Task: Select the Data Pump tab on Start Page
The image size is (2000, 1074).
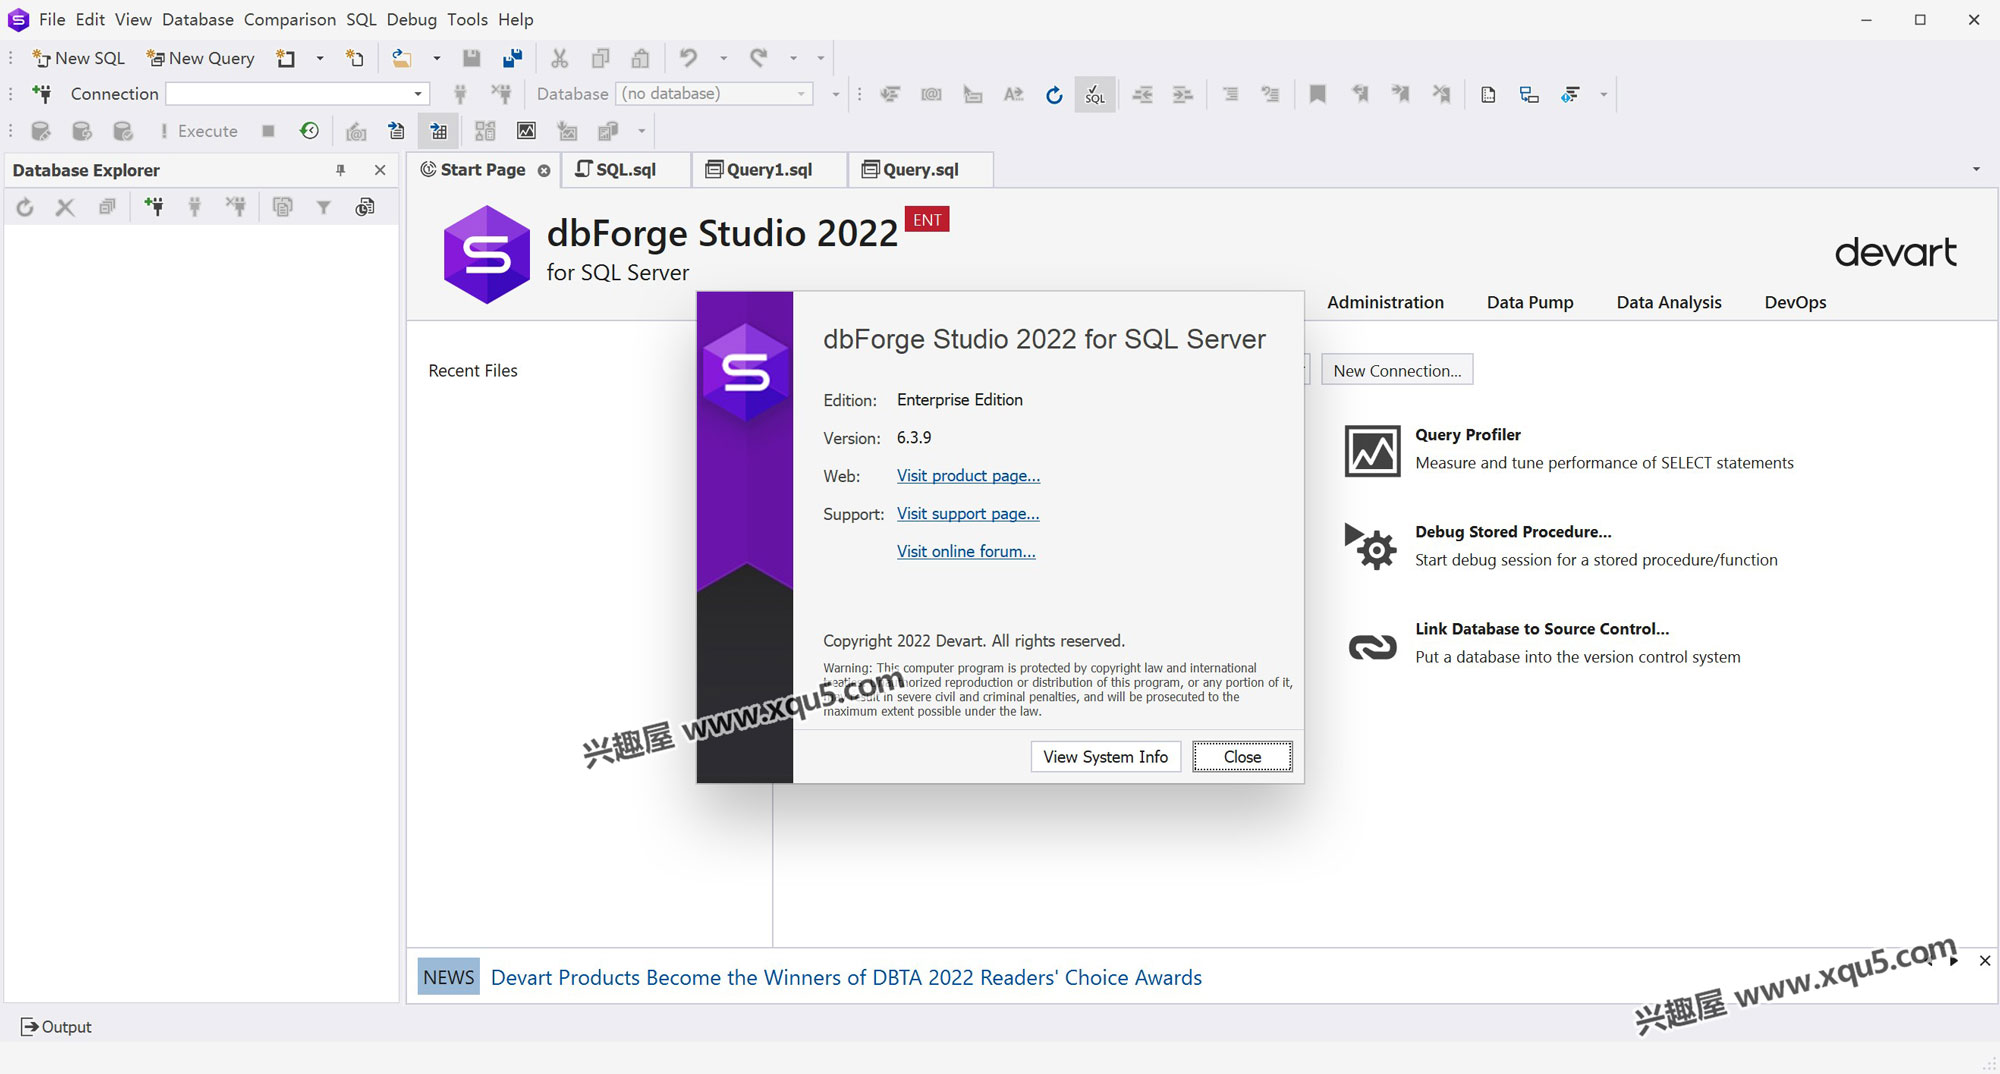Action: [x=1530, y=302]
